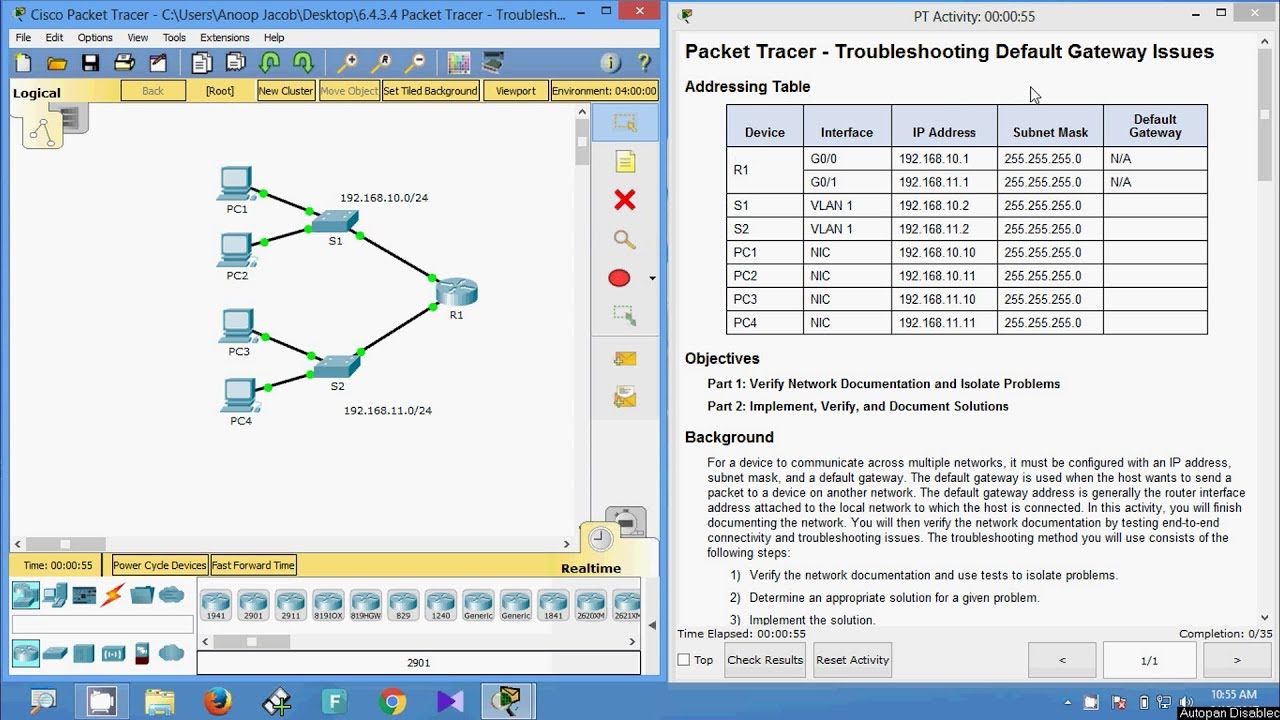Image resolution: width=1280 pixels, height=720 pixels.
Task: Print with the printer toolbar icon
Action: pyautogui.click(x=124, y=63)
